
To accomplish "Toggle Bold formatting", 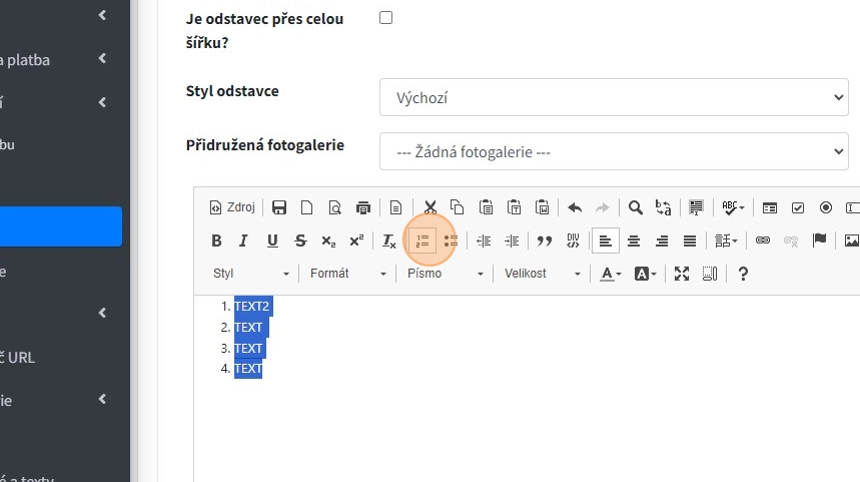I will point(216,241).
